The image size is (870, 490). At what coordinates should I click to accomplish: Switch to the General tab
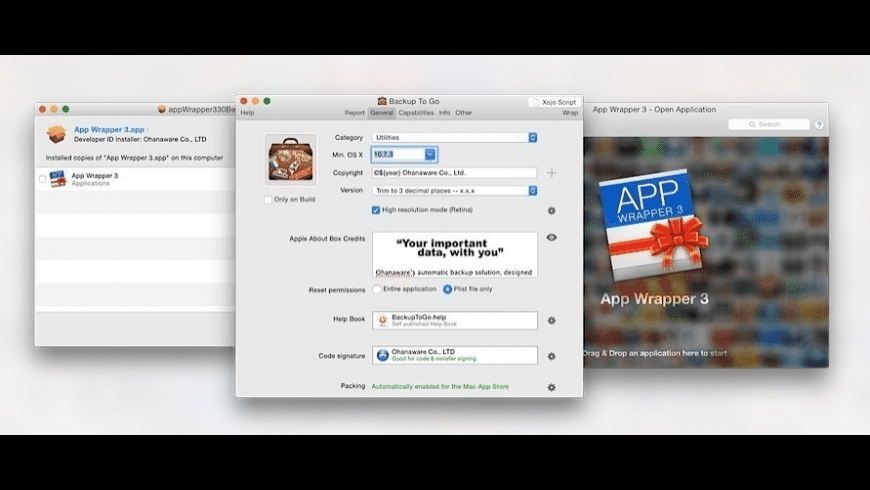click(382, 113)
